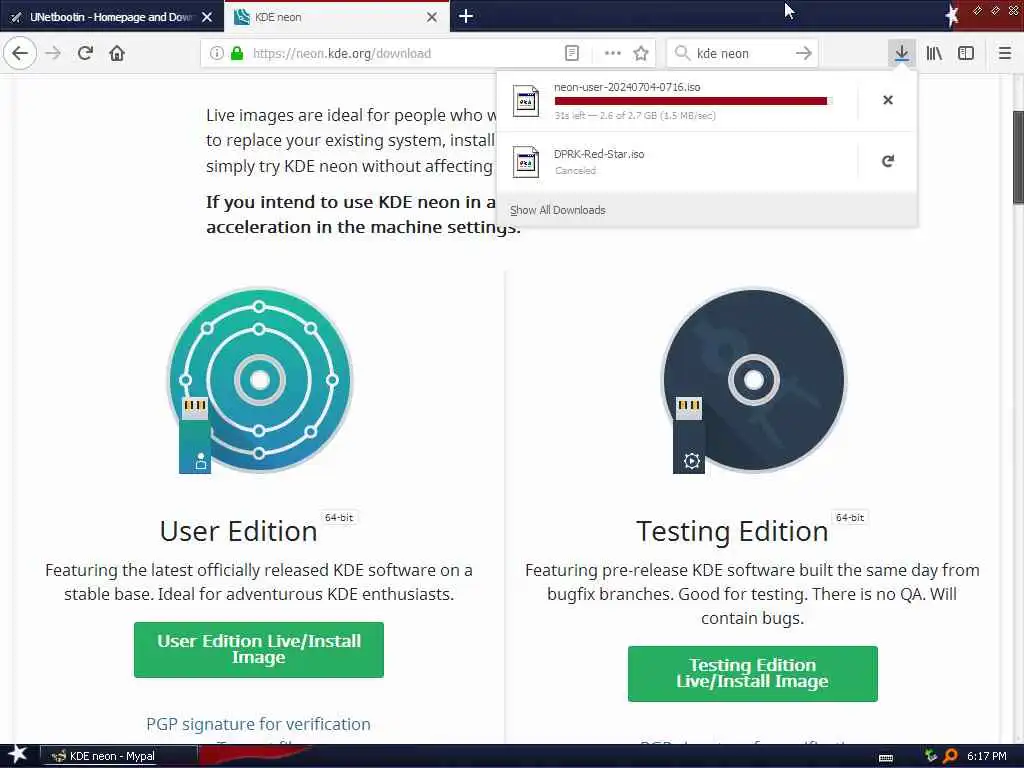Viewport: 1024px width, 768px height.
Task: Download Testing Edition Live/Install Image
Action: 752,673
